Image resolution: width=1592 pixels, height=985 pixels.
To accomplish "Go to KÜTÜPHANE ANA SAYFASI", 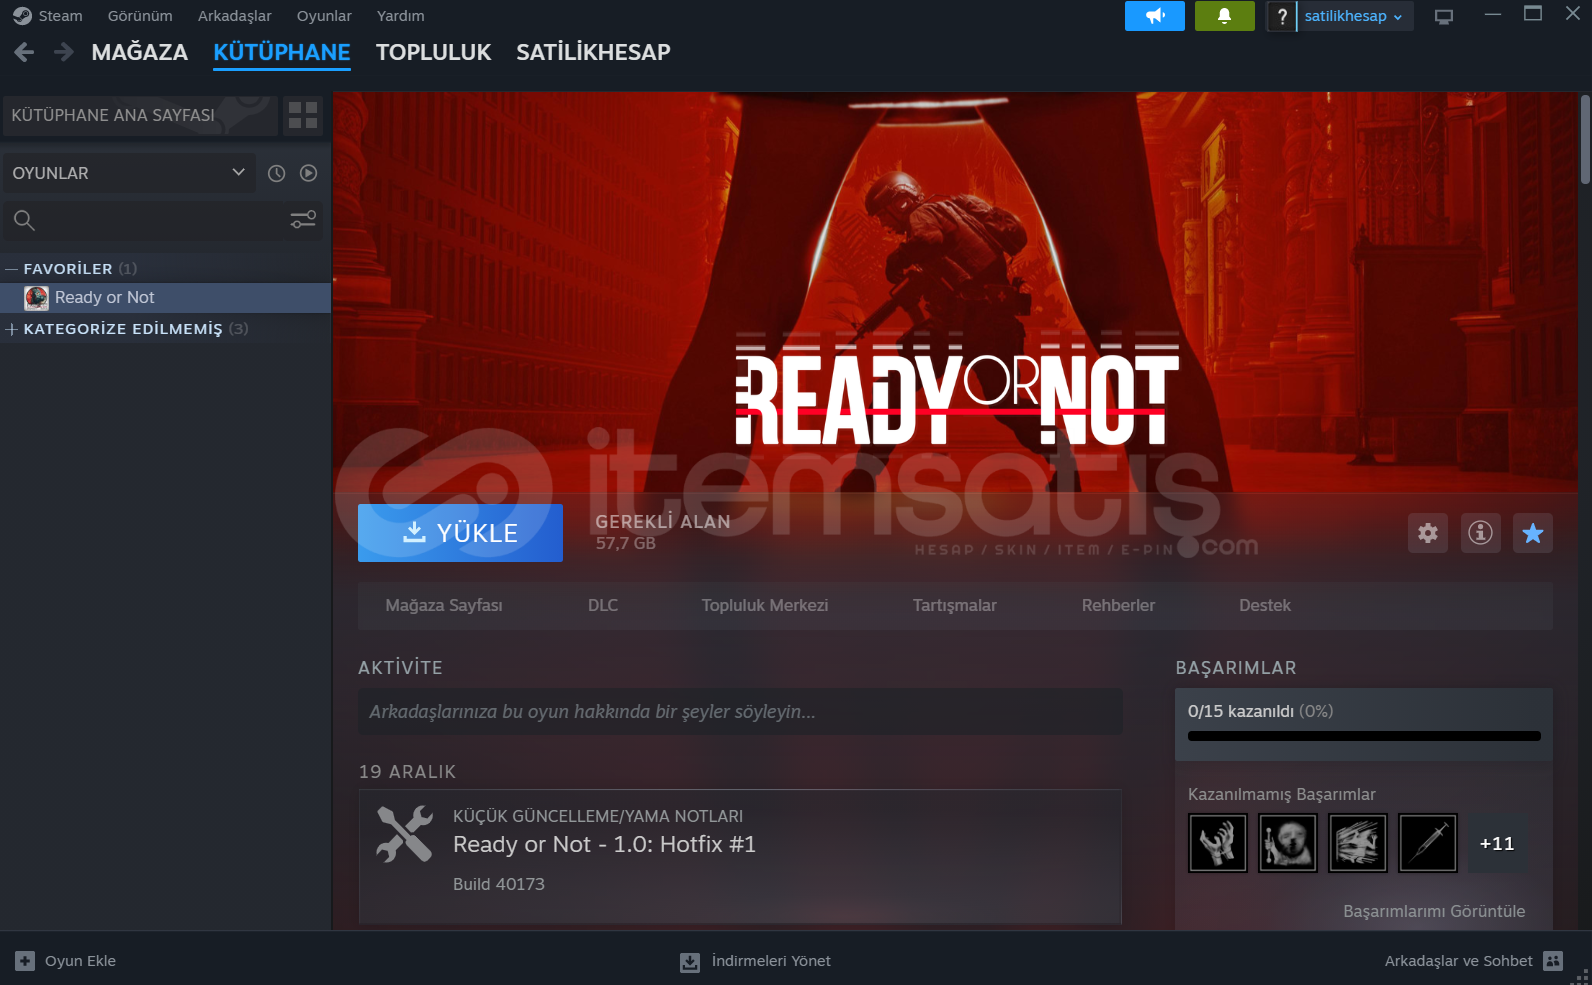I will (x=140, y=115).
